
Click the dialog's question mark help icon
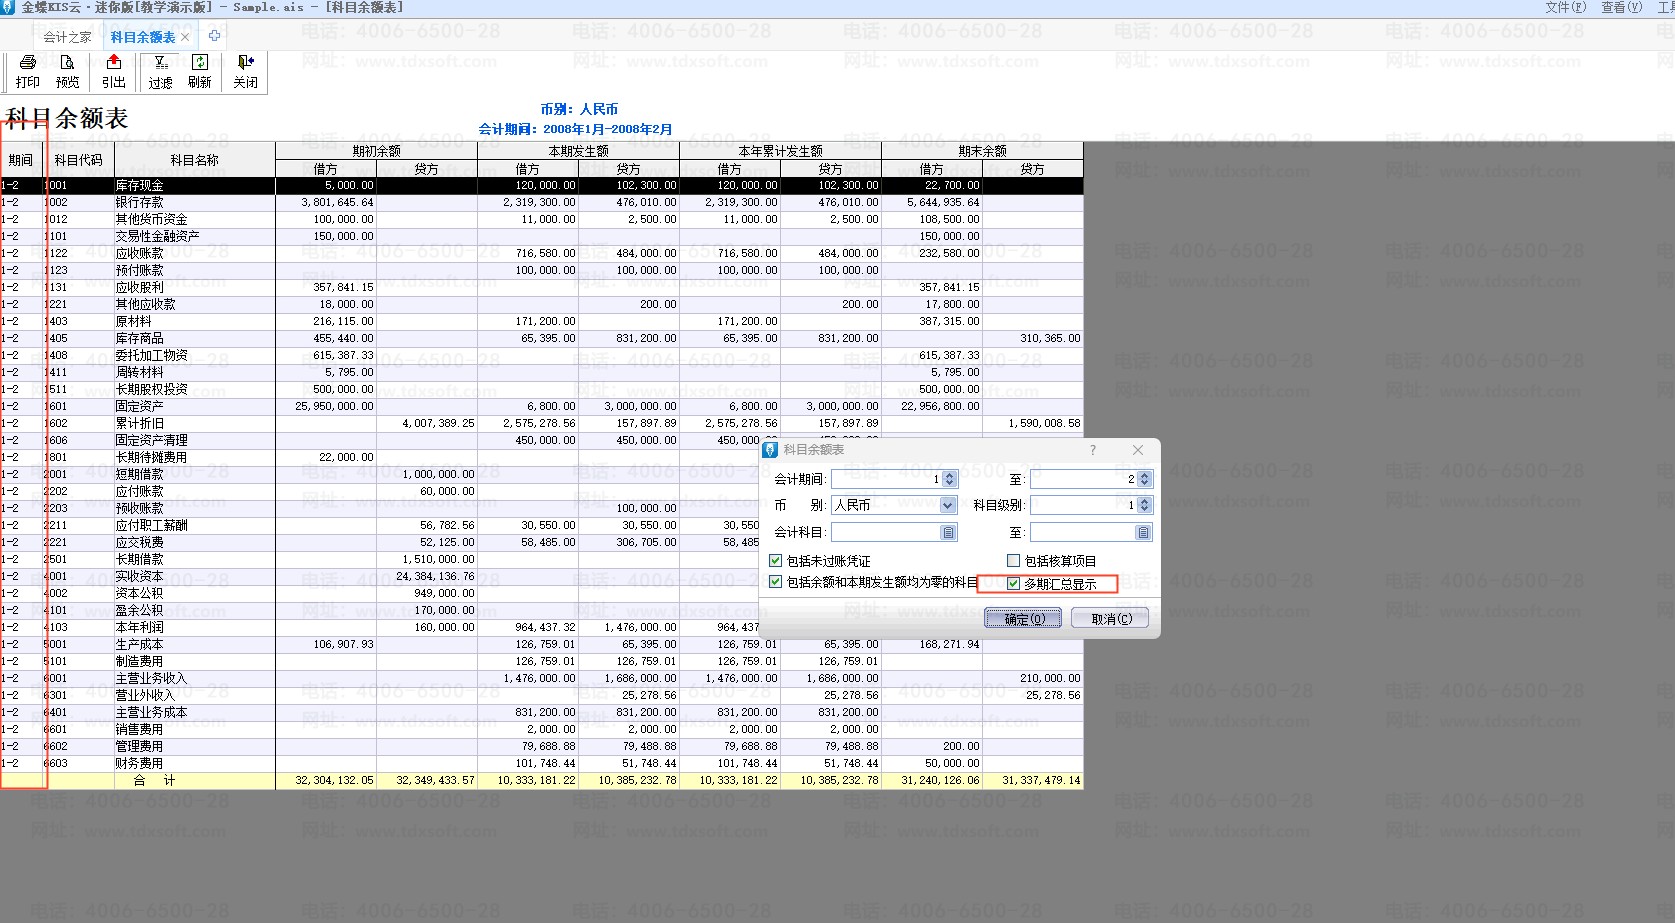click(1092, 450)
